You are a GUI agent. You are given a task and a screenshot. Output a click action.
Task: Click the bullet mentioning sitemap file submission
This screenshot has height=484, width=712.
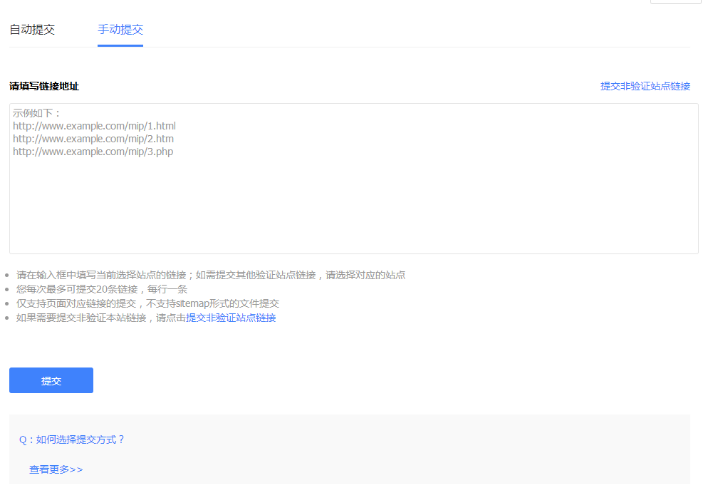[147, 303]
